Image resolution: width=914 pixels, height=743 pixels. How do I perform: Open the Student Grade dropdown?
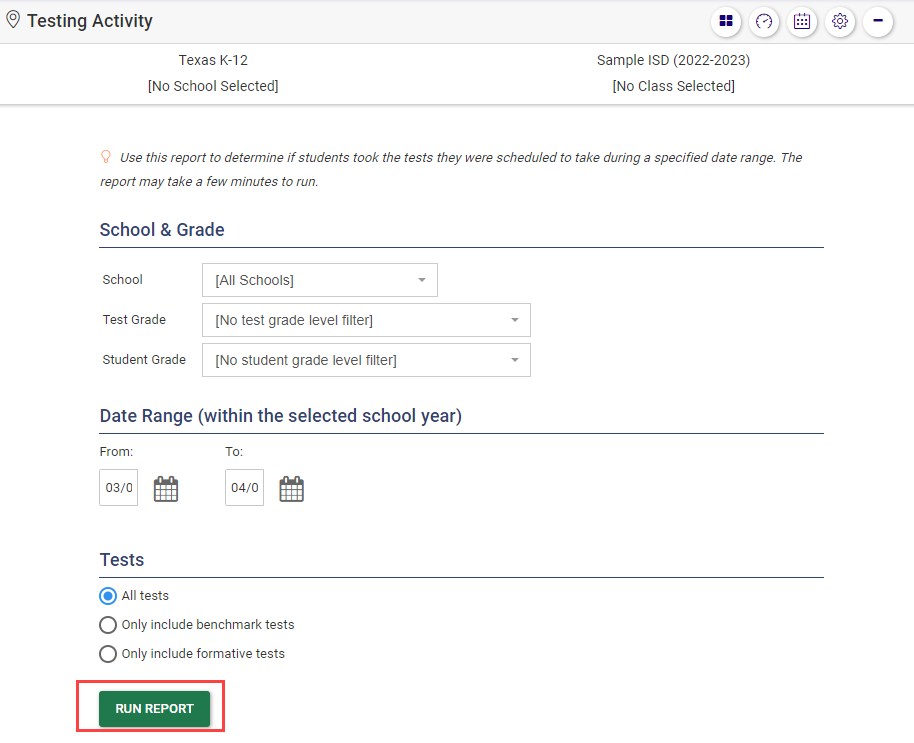(x=366, y=360)
